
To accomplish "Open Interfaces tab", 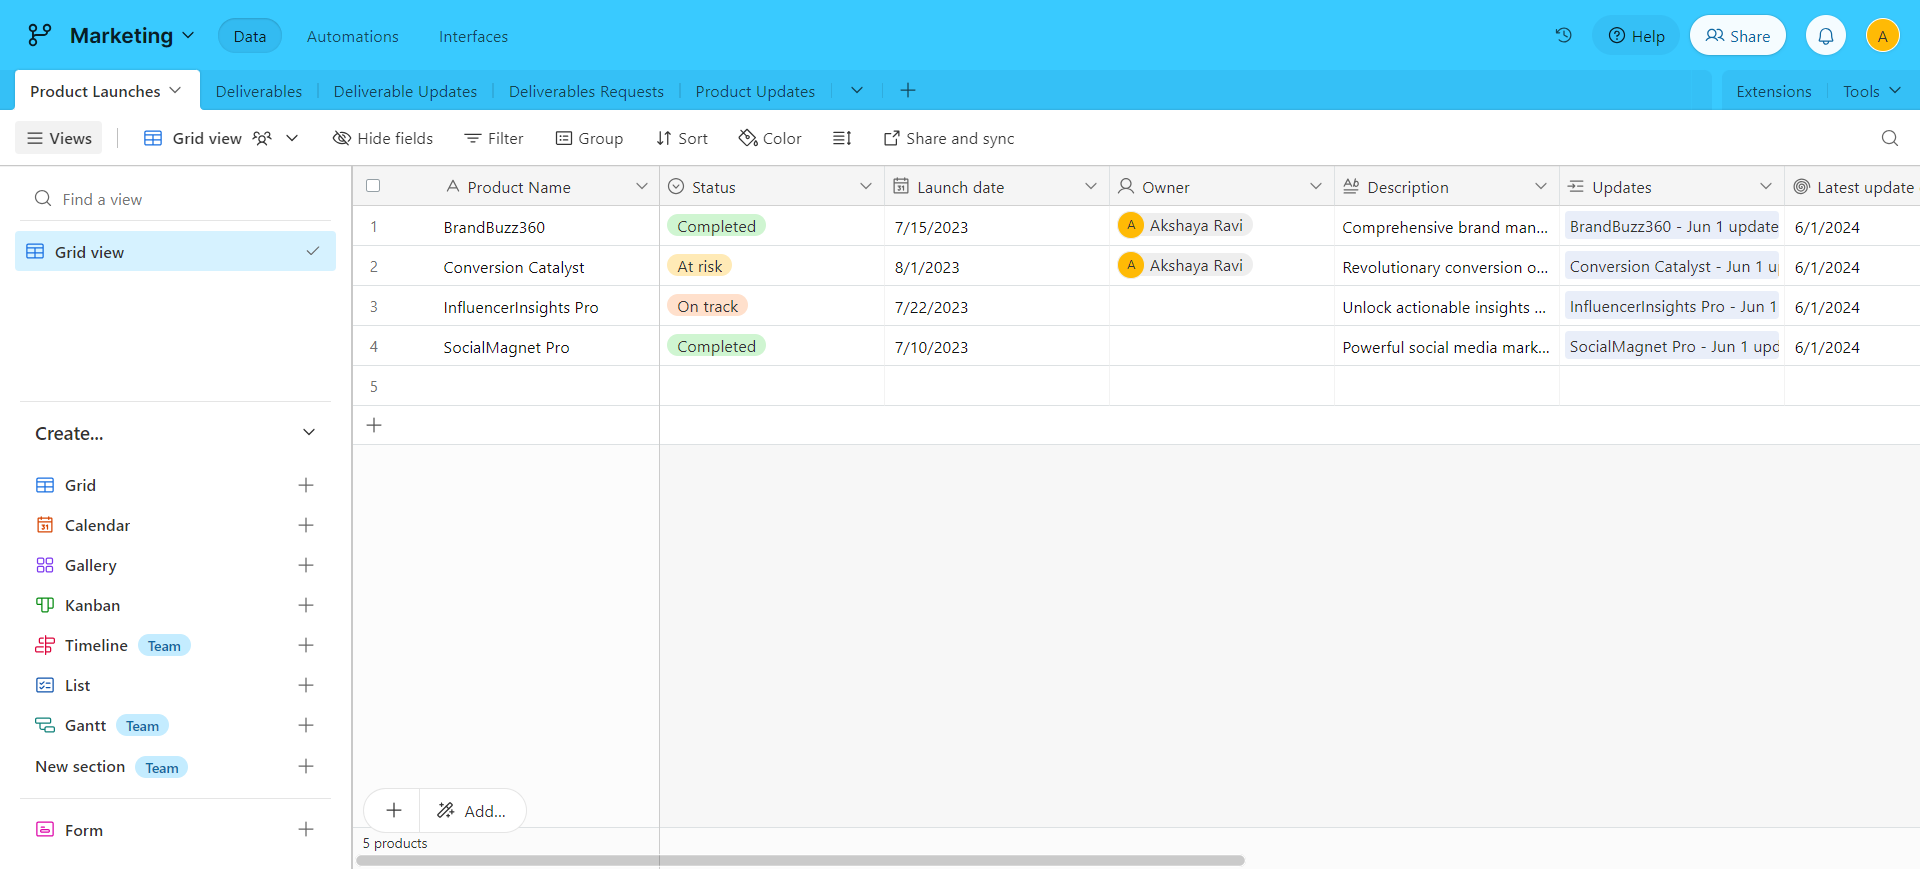I will pyautogui.click(x=473, y=36).
